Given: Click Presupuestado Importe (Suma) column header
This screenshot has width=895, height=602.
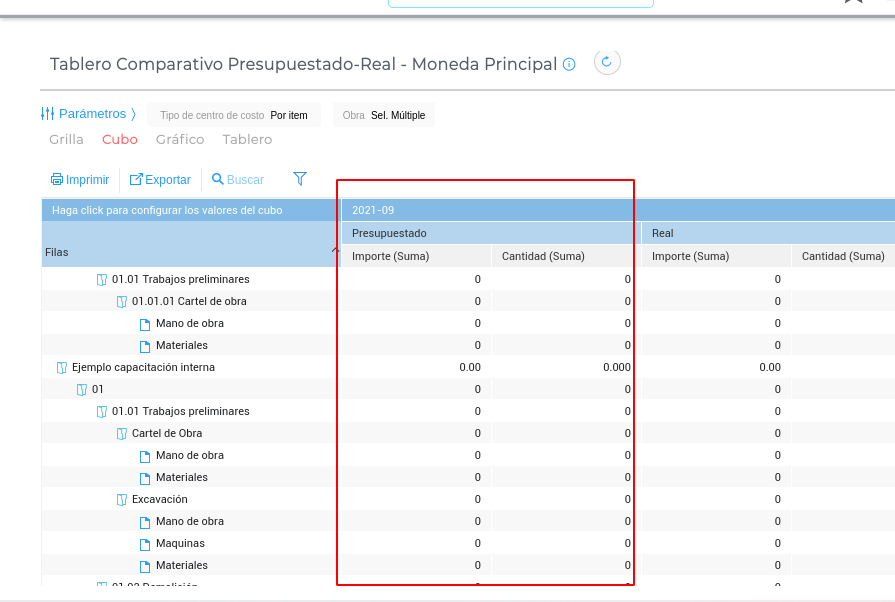Looking at the screenshot, I should coord(390,257).
